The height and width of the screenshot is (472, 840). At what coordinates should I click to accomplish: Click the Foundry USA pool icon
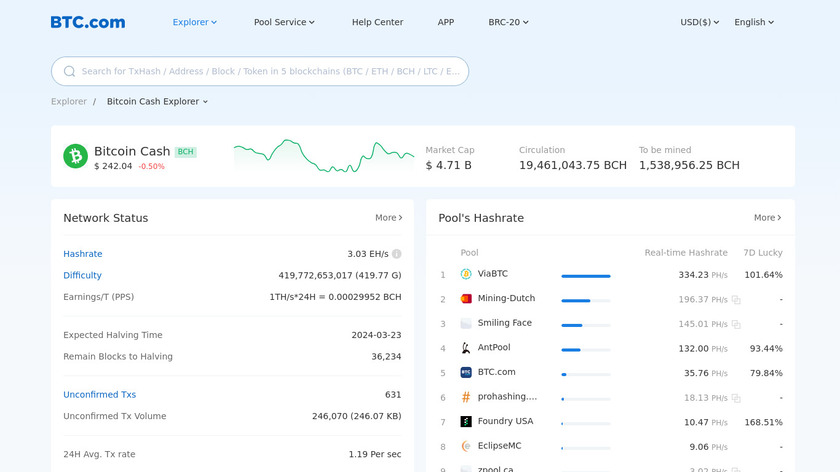[x=466, y=422]
